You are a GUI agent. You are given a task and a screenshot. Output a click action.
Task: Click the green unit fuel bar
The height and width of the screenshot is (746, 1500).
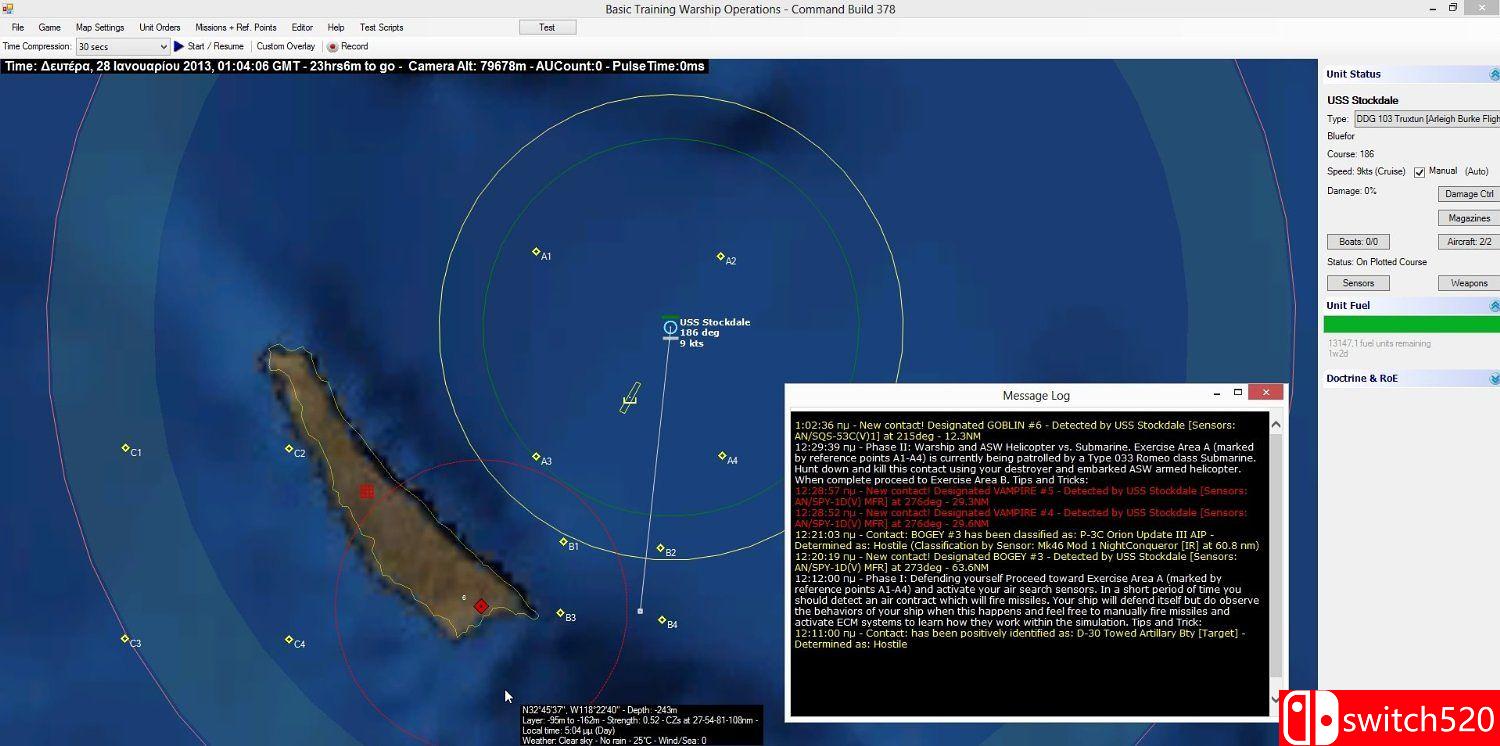[x=1412, y=325]
